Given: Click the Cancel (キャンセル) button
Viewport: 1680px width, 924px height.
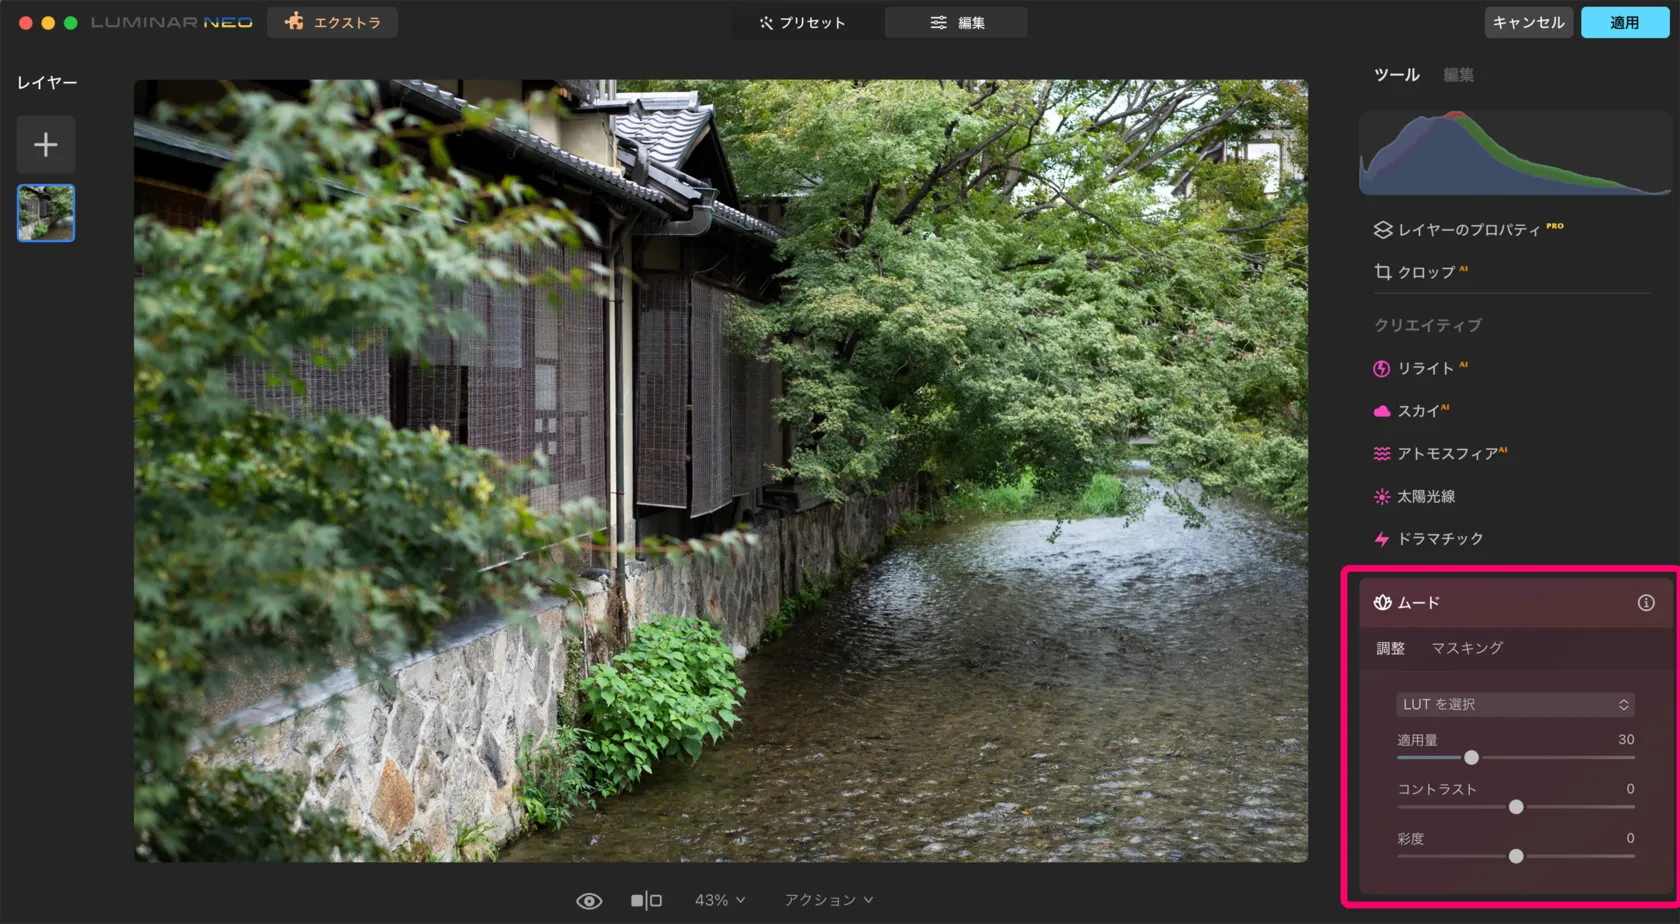Looking at the screenshot, I should [1527, 22].
